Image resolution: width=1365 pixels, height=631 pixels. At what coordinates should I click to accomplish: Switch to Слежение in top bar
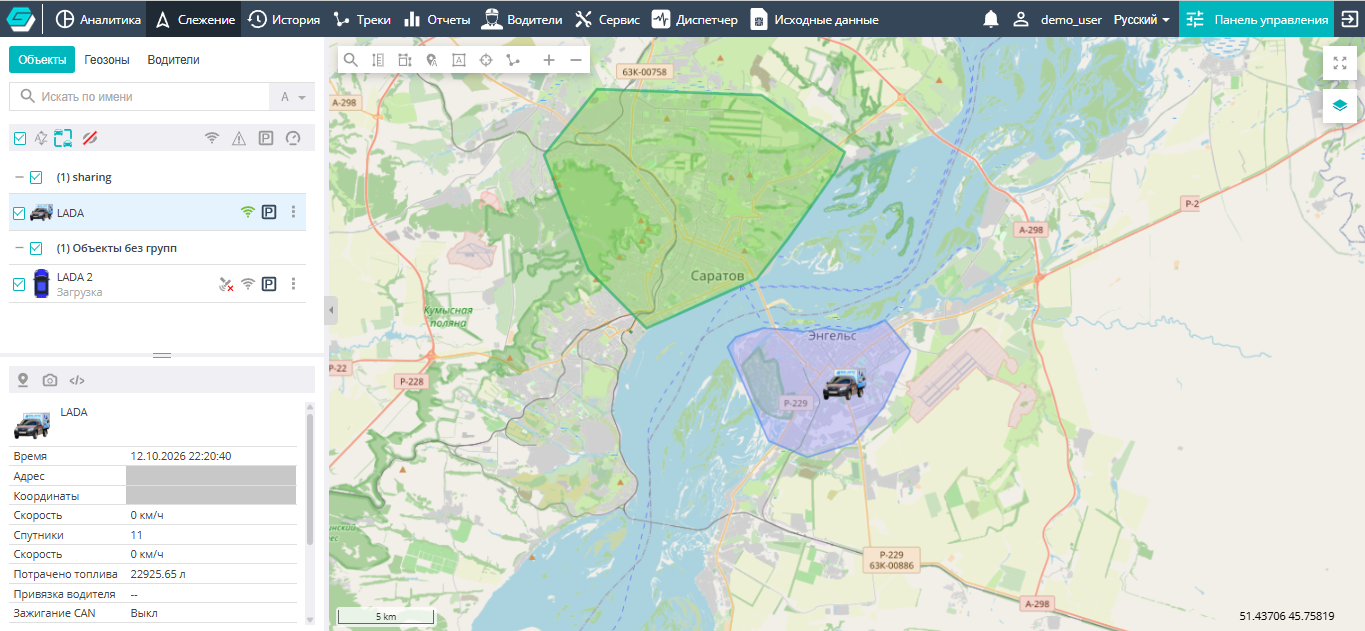195,19
